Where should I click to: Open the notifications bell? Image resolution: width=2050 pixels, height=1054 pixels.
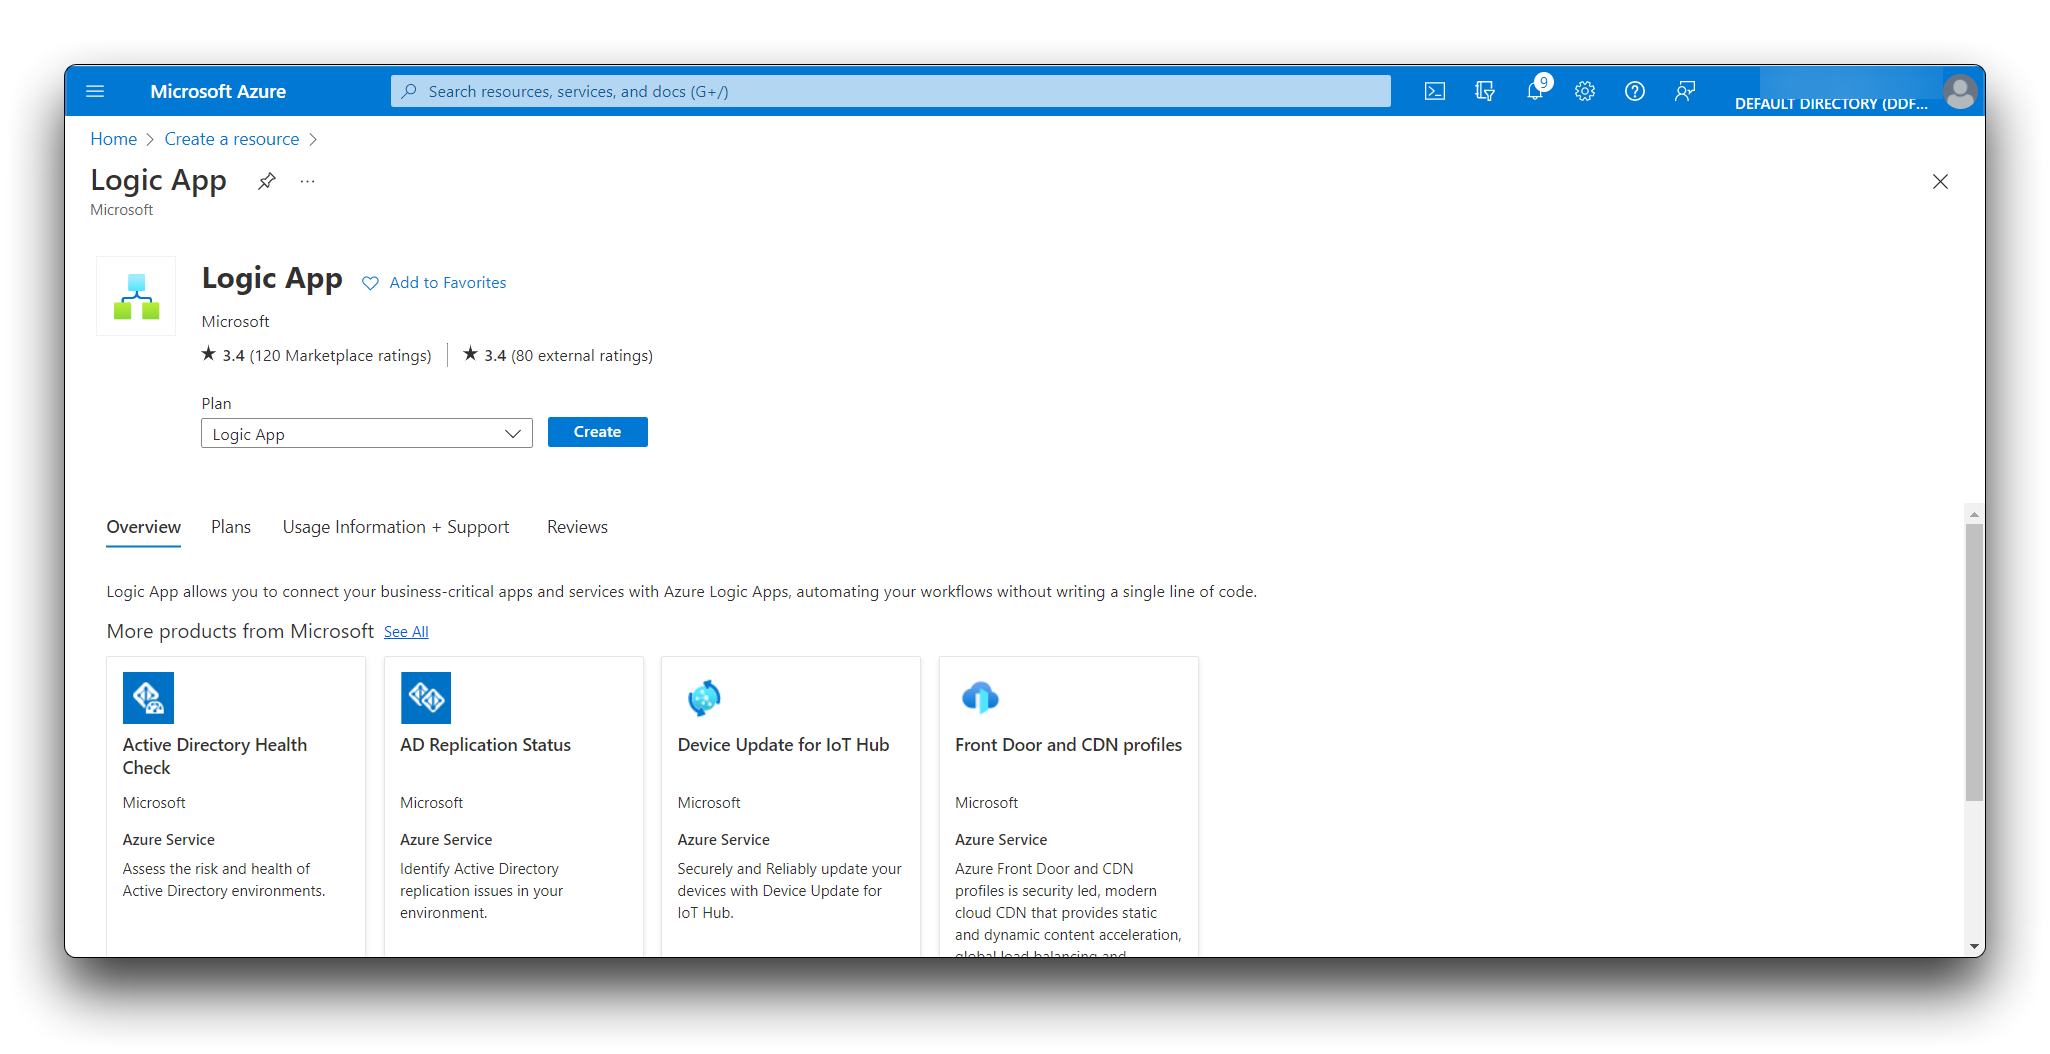coord(1536,91)
